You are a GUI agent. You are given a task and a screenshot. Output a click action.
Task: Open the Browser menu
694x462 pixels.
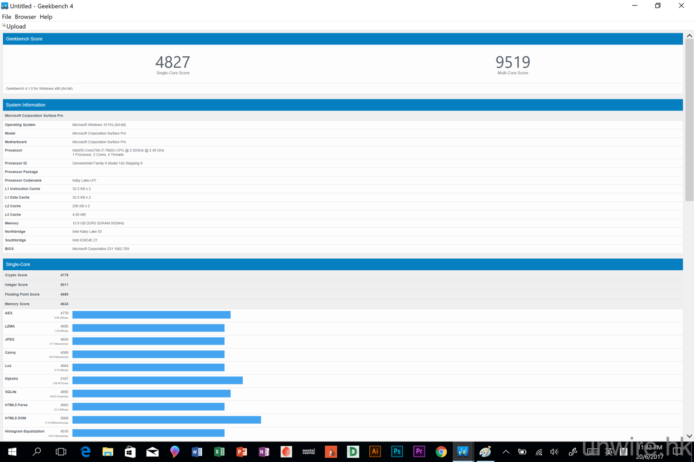coord(25,17)
